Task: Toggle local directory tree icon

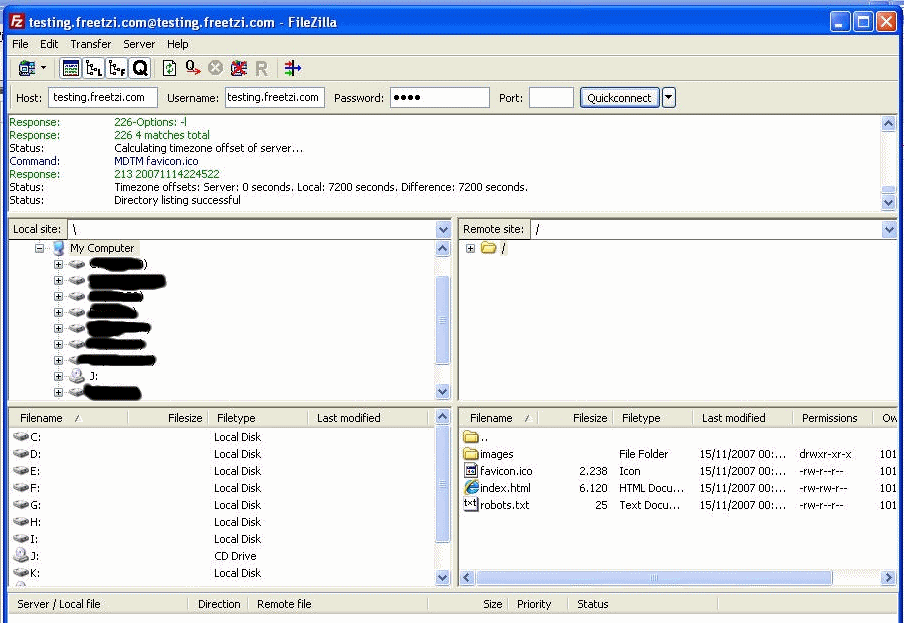Action: click(94, 68)
